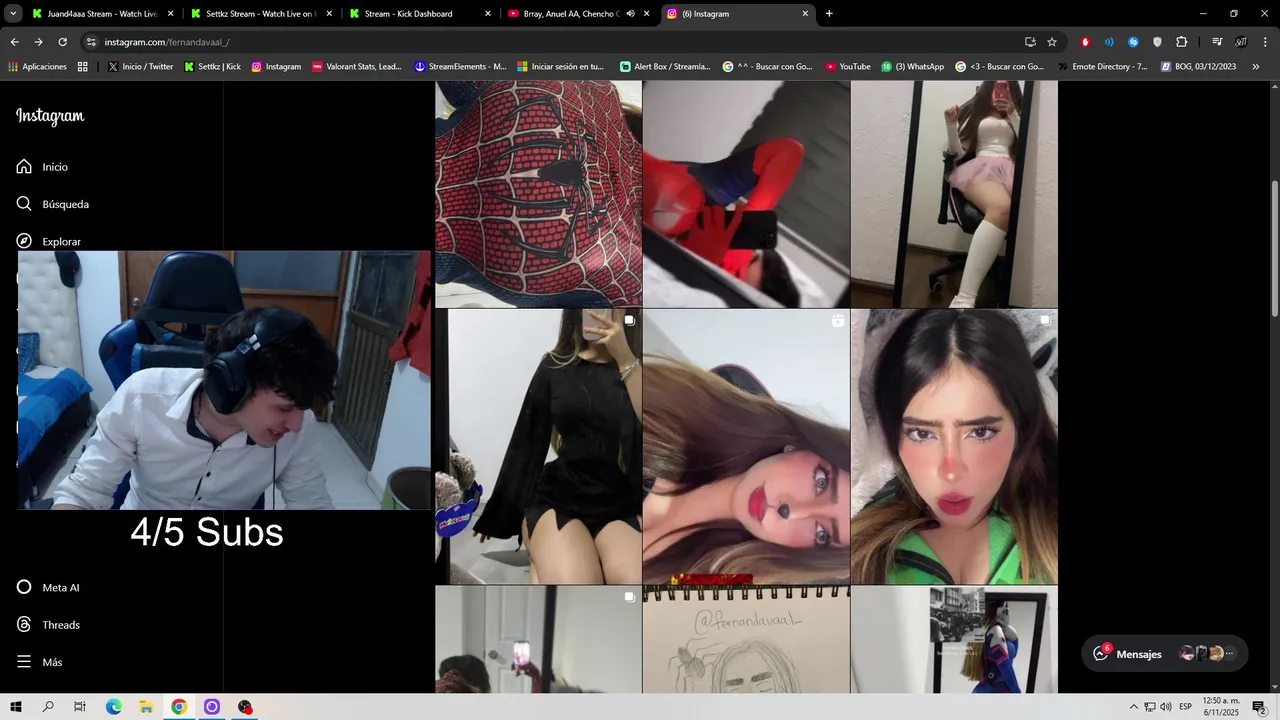This screenshot has width=1280, height=720.
Task: Expand the bookmarks overflow chevron
Action: pyautogui.click(x=1256, y=66)
